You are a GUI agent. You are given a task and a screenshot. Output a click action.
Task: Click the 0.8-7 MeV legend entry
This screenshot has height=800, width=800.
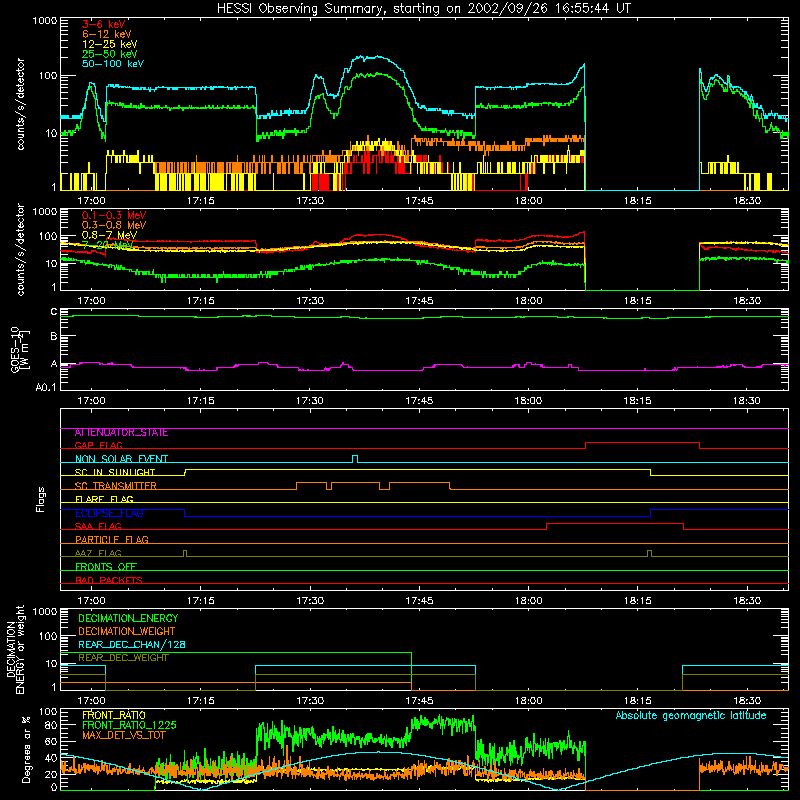109,235
